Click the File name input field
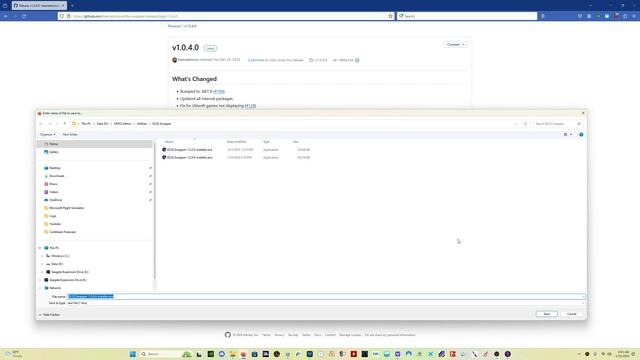This screenshot has height=360, width=640. [326, 296]
